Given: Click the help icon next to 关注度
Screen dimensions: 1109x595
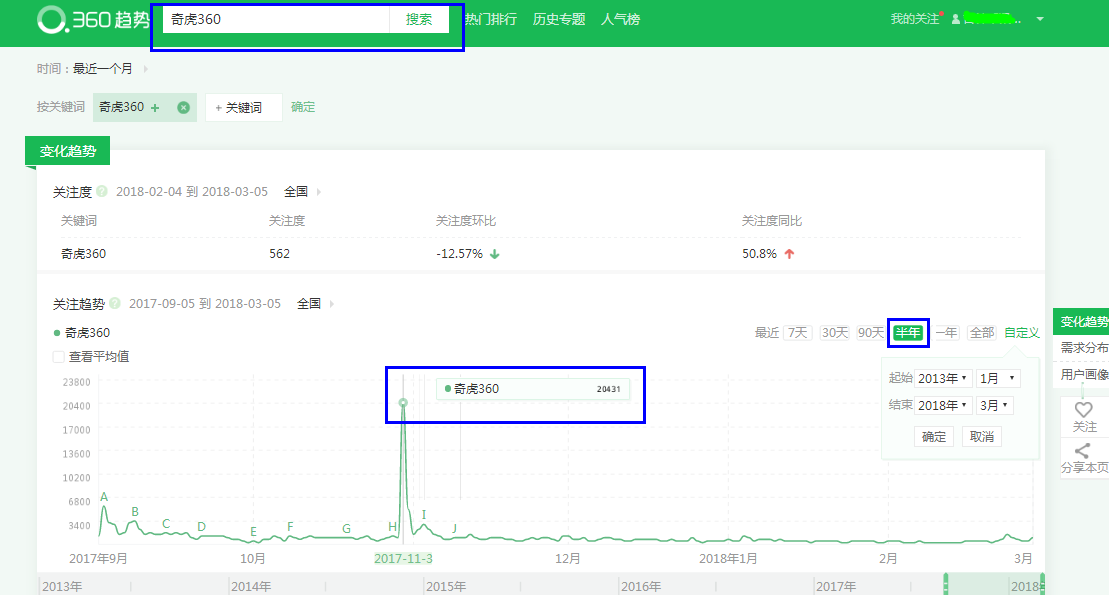Looking at the screenshot, I should tap(102, 191).
